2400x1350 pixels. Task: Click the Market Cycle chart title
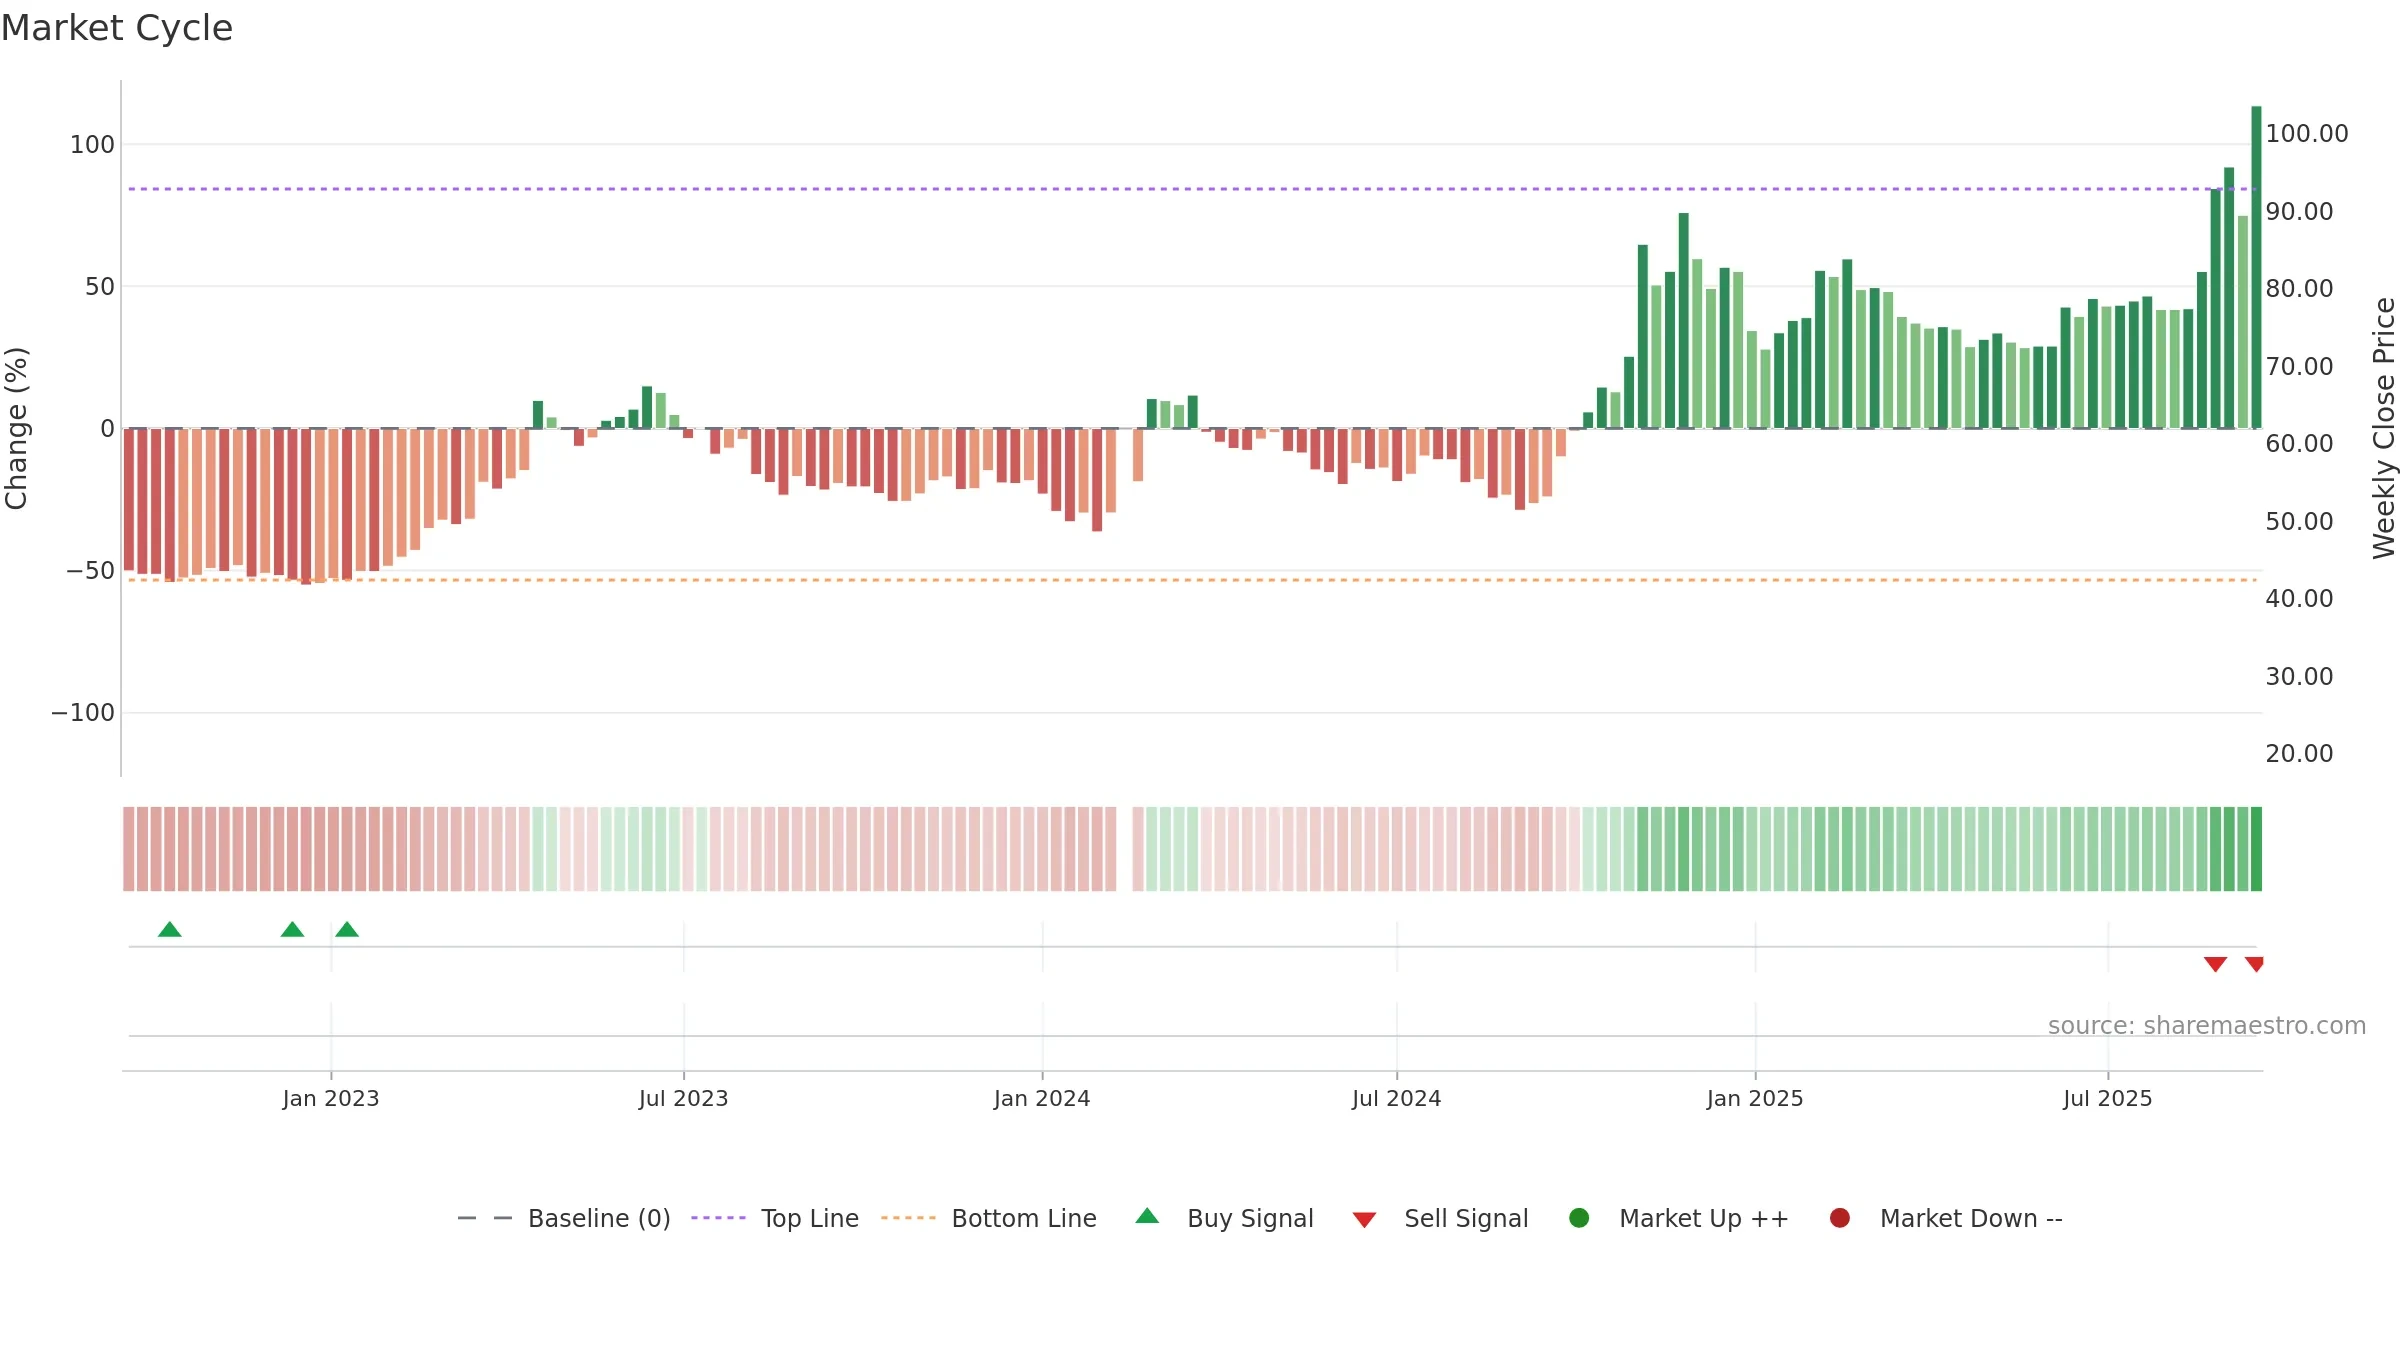coord(117,28)
